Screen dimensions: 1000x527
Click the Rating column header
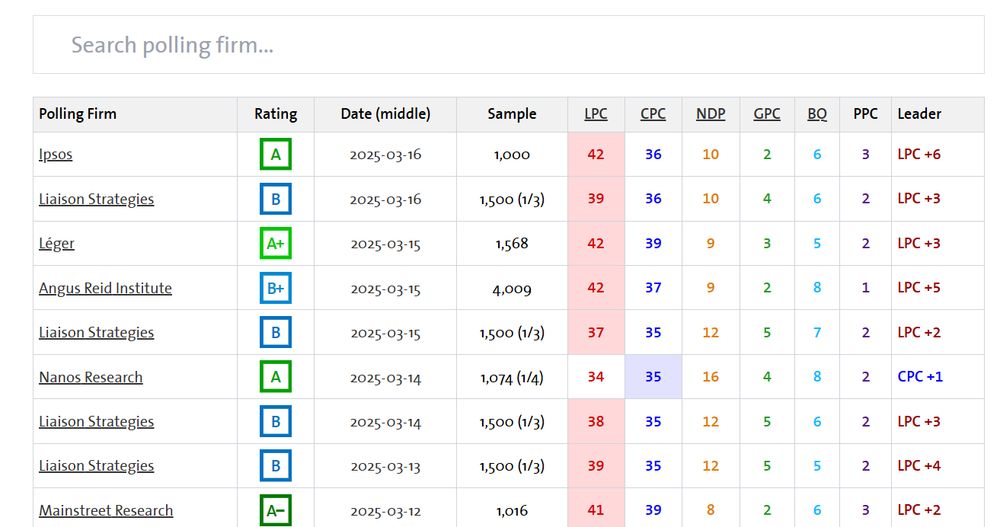276,114
